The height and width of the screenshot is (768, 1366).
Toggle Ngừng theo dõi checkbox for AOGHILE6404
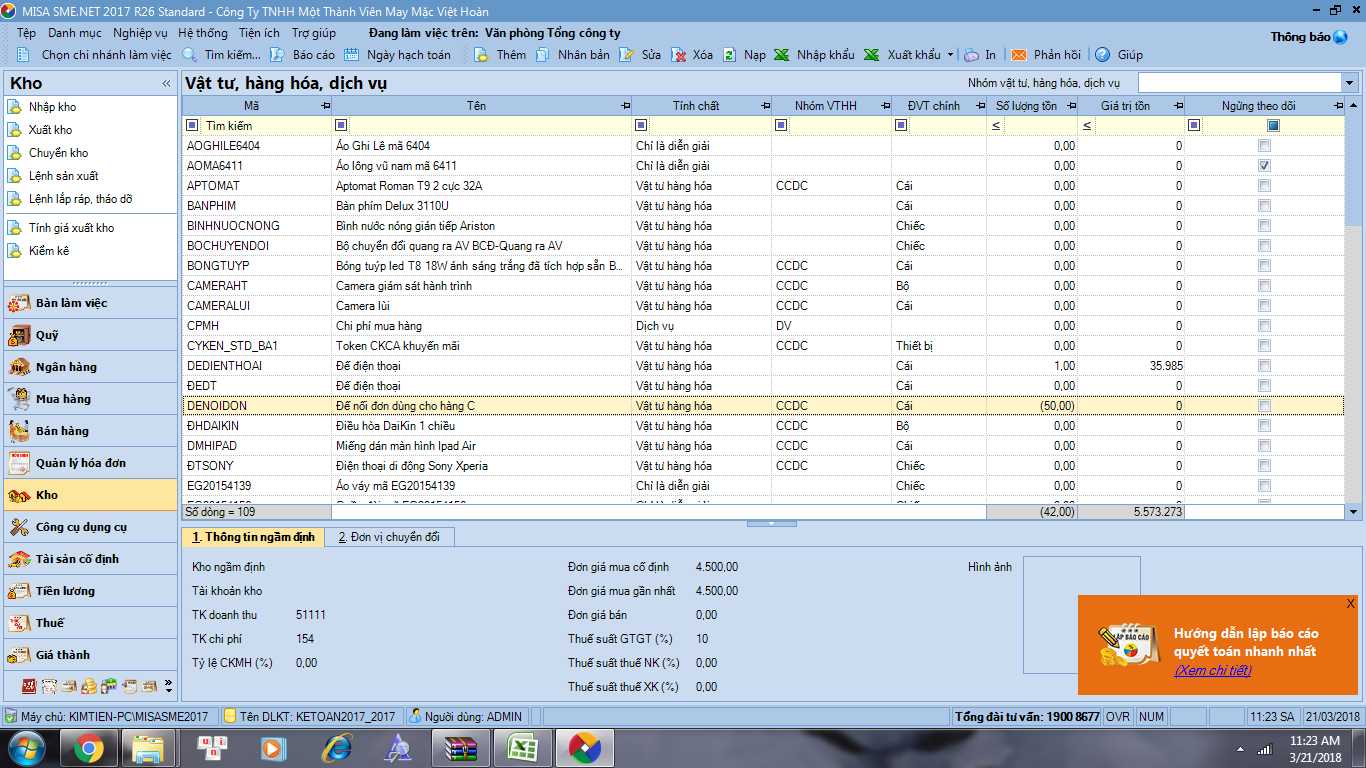(1265, 146)
